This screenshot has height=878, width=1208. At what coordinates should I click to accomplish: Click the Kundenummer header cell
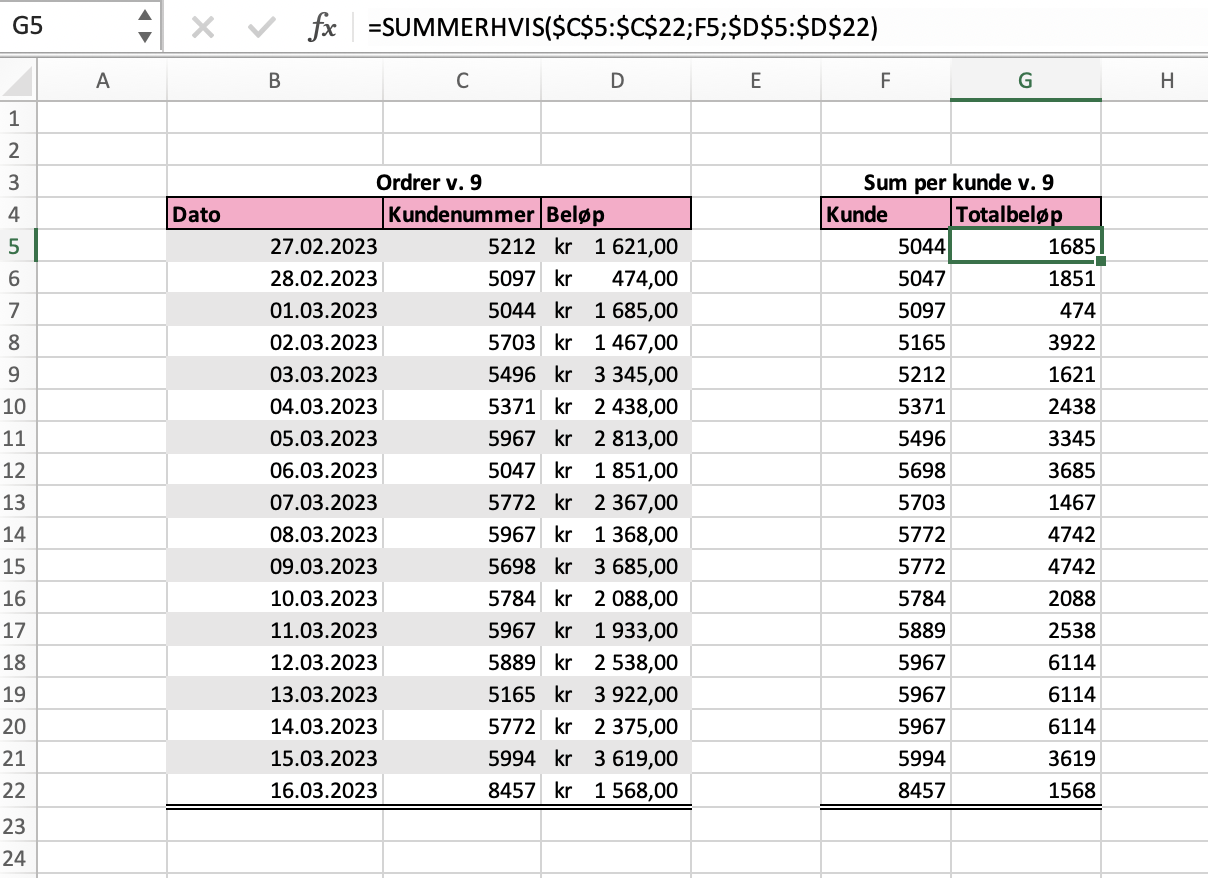tap(461, 214)
